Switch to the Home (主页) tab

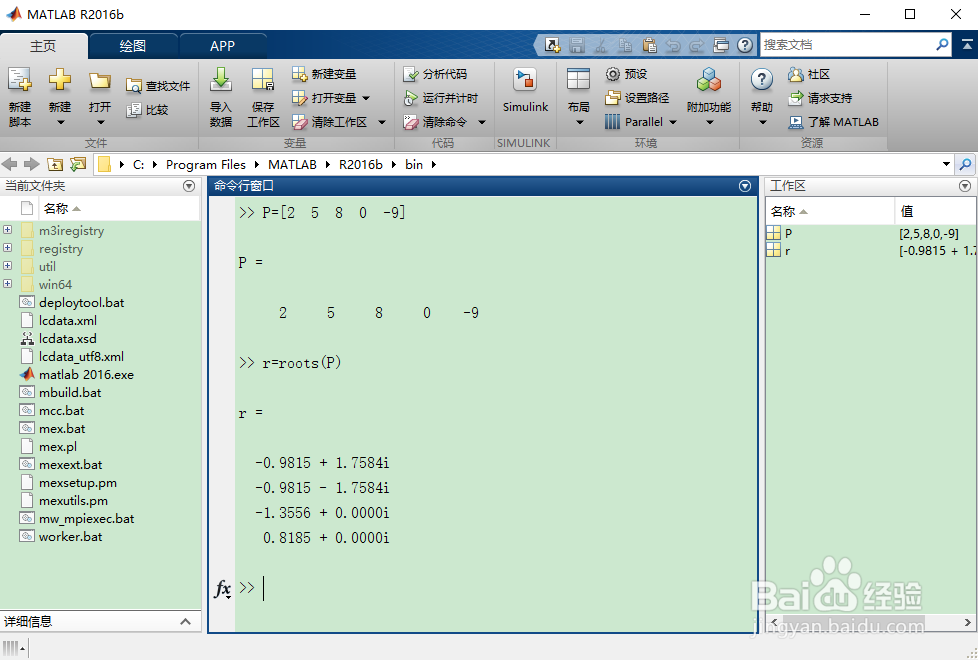coord(43,46)
